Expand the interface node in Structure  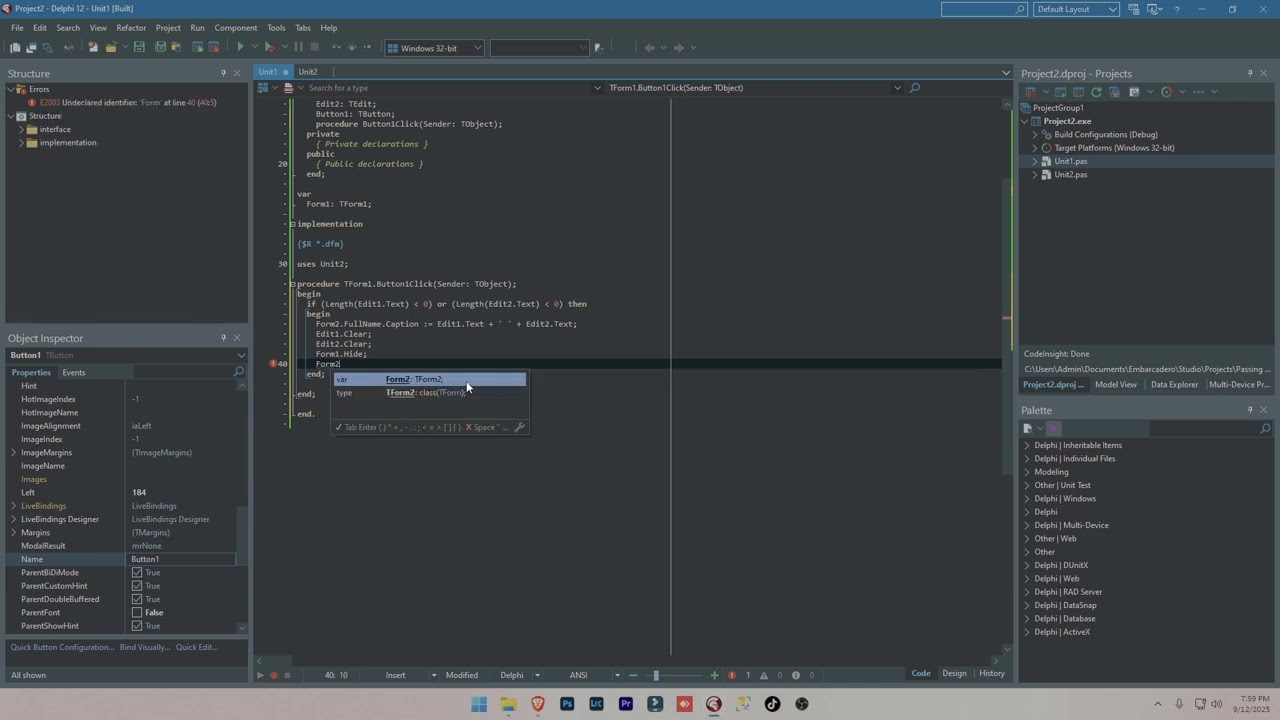(21, 130)
